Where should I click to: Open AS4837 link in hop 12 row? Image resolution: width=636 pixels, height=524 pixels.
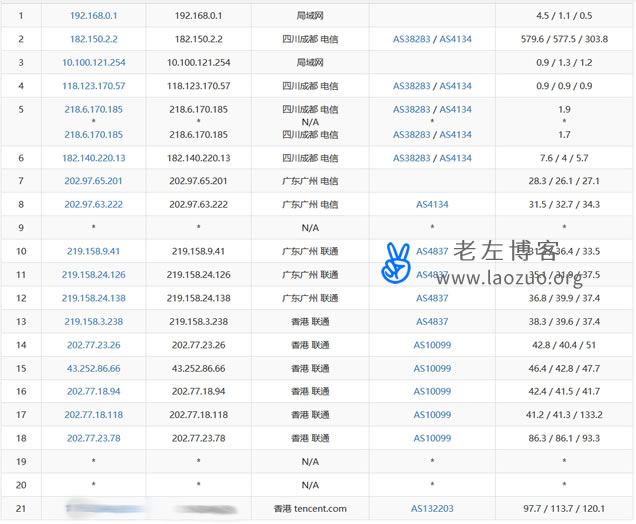pos(432,299)
